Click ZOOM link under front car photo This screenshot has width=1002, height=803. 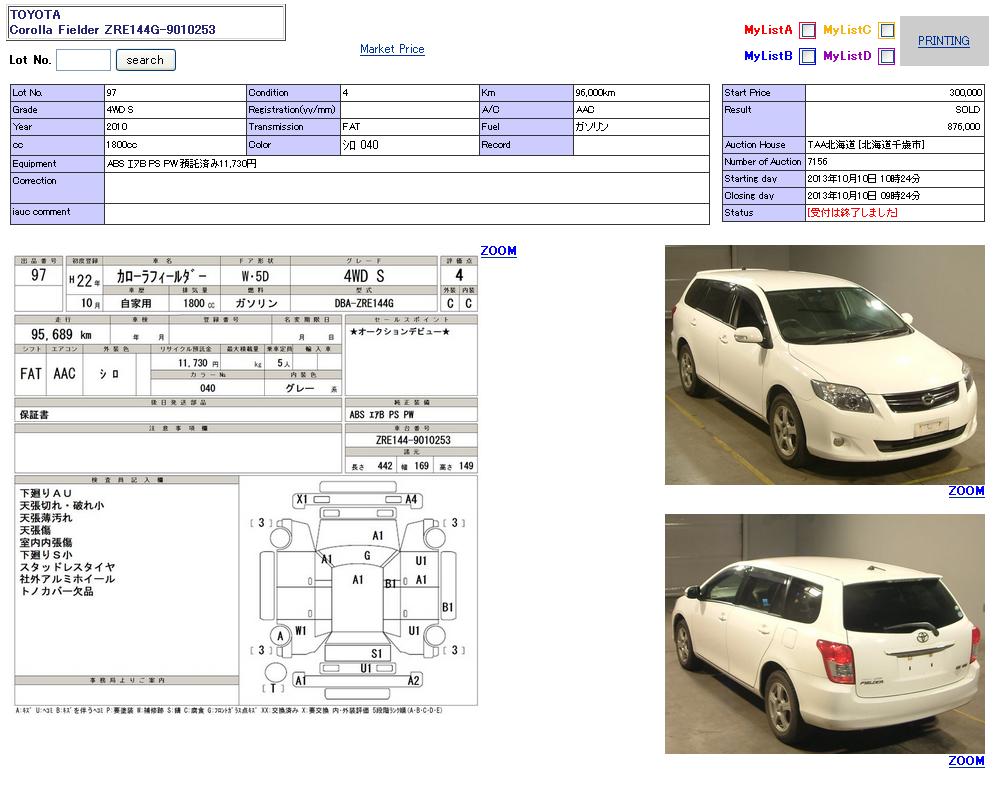[x=966, y=491]
